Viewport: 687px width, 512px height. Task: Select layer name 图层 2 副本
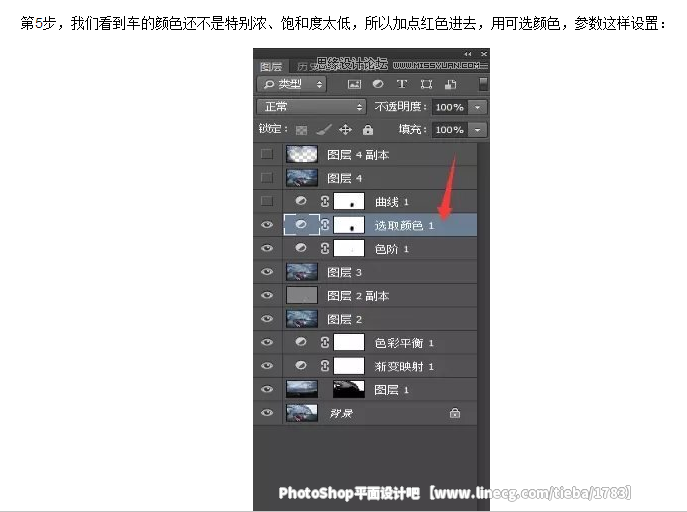point(358,296)
